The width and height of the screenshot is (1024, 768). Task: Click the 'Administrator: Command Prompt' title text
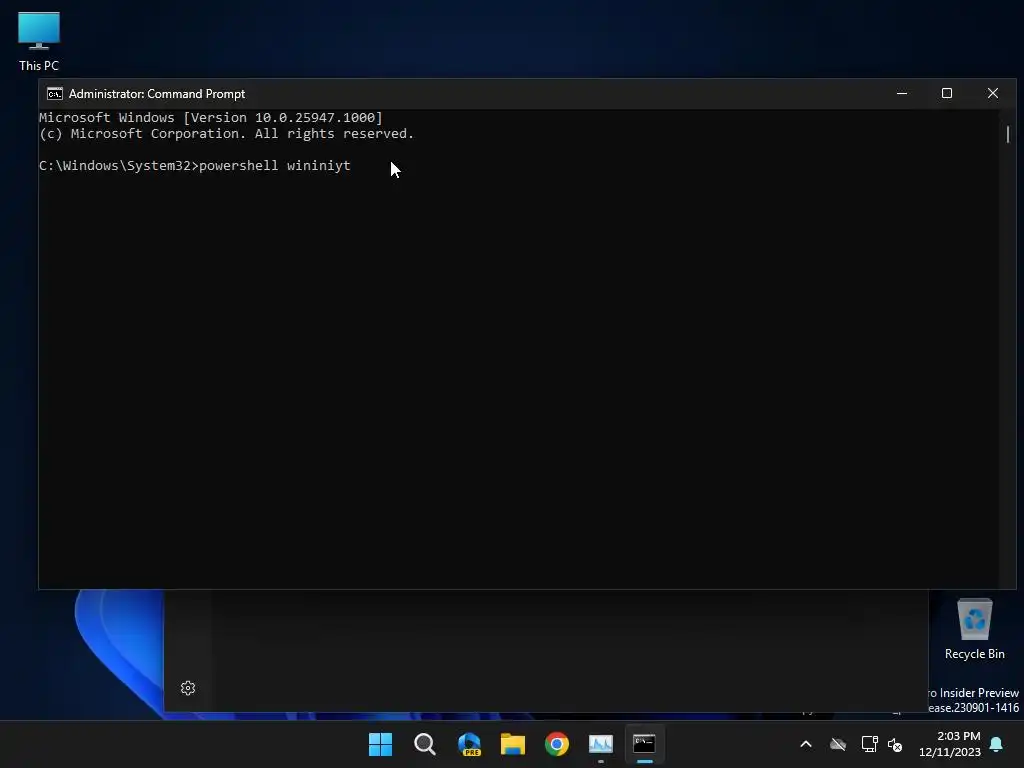click(157, 94)
